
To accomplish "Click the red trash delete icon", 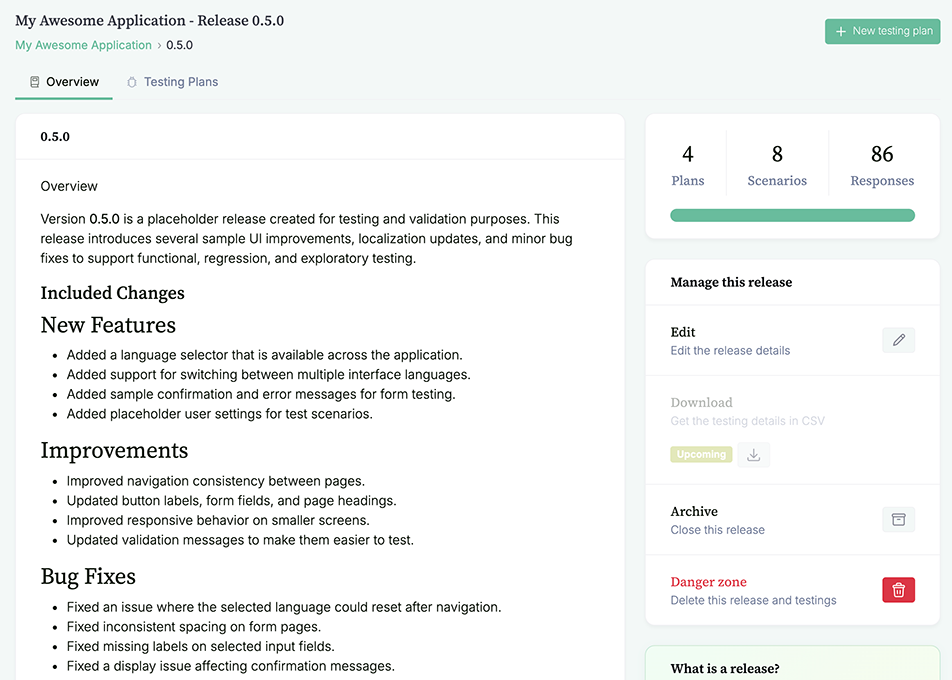I will 899,590.
